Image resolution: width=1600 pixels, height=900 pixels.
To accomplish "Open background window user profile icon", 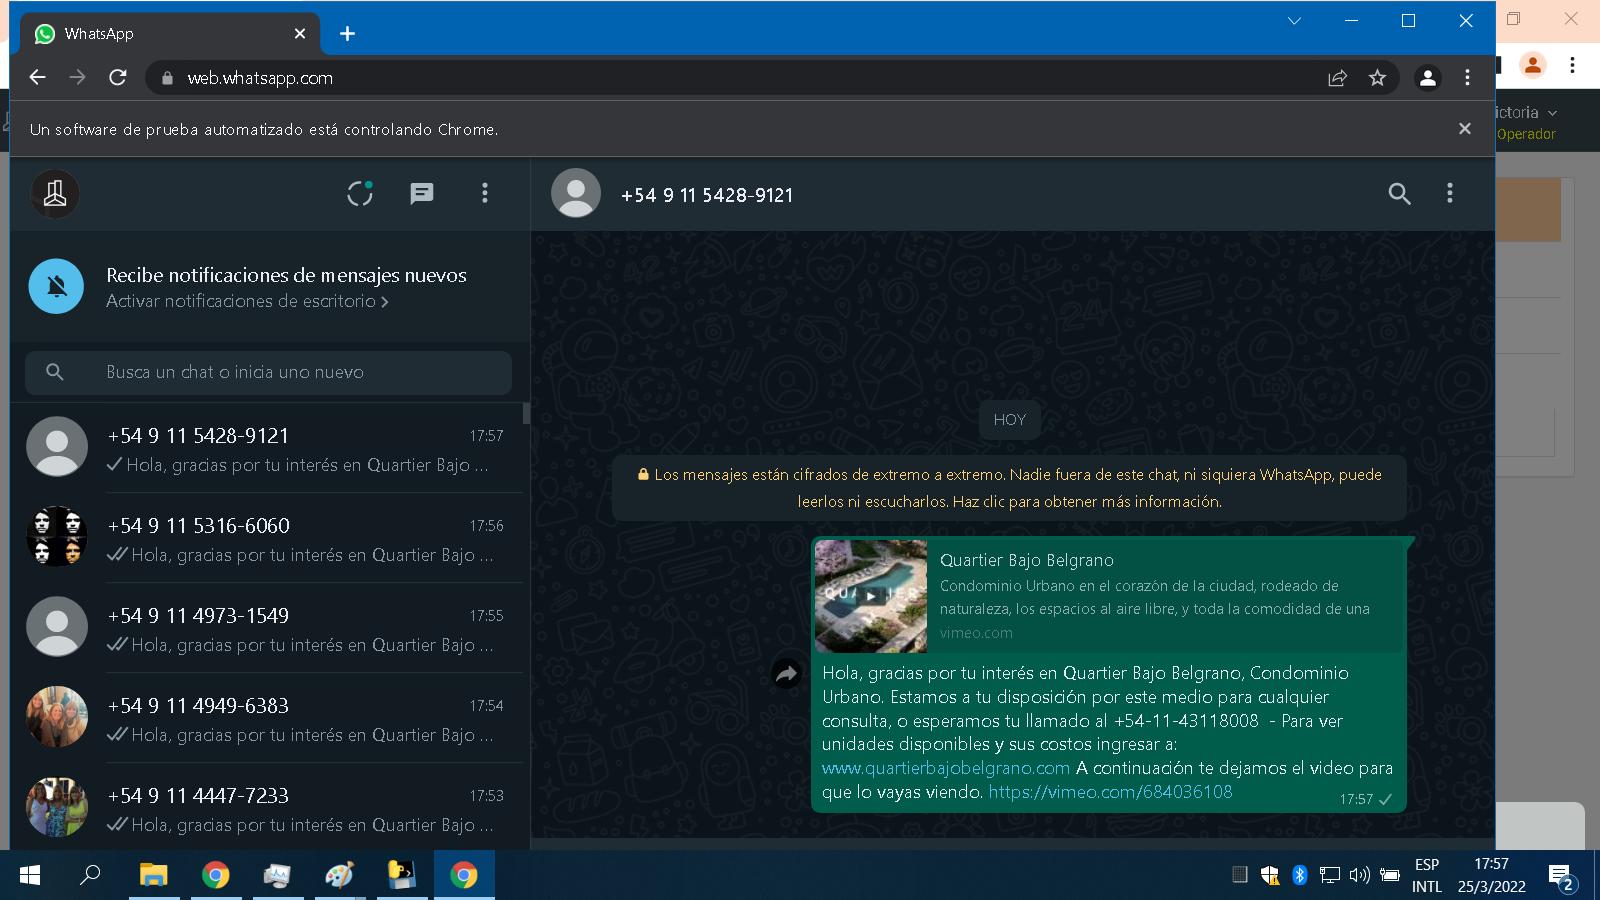I will click(1532, 66).
